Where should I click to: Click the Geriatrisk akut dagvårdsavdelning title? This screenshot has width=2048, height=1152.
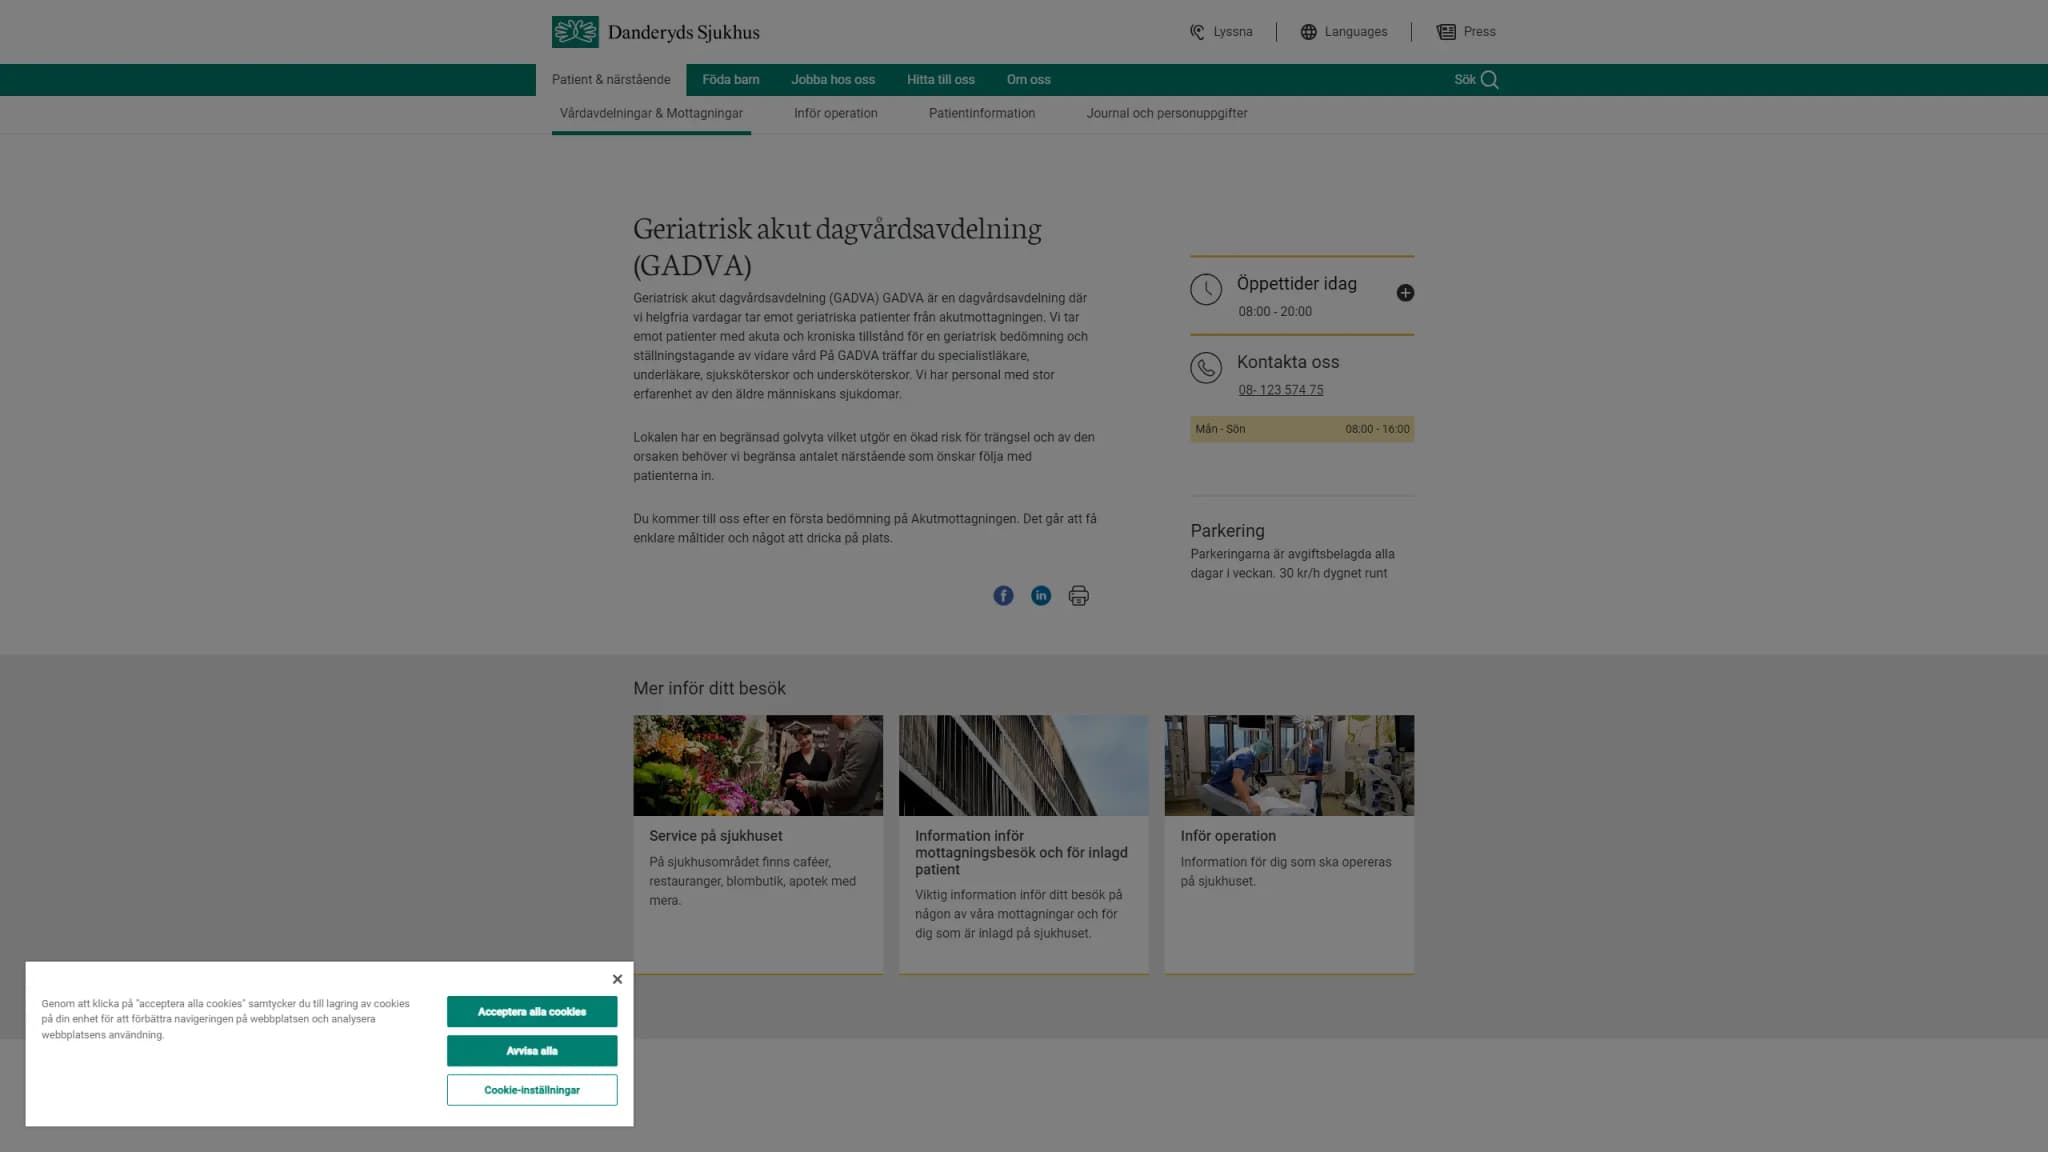pos(837,246)
